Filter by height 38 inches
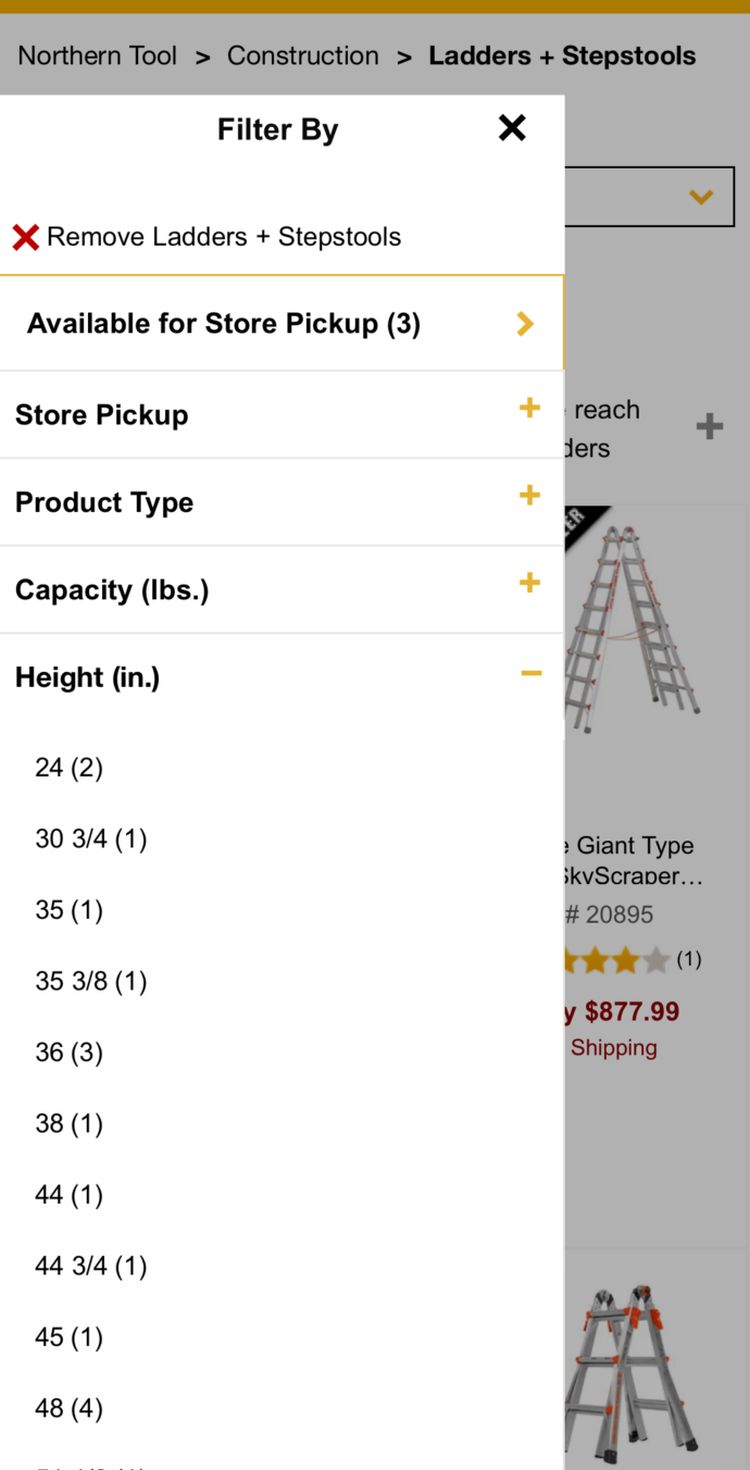Image resolution: width=750 pixels, height=1470 pixels. click(x=69, y=1123)
